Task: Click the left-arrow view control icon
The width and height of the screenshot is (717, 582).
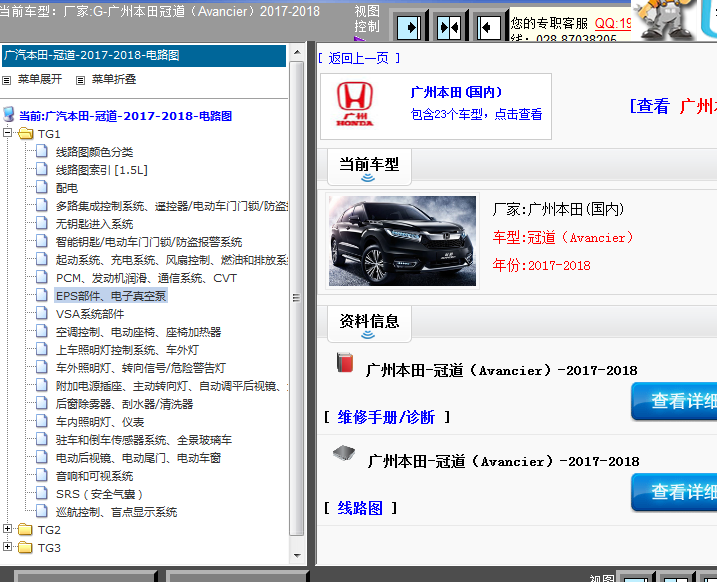Action: click(x=489, y=27)
